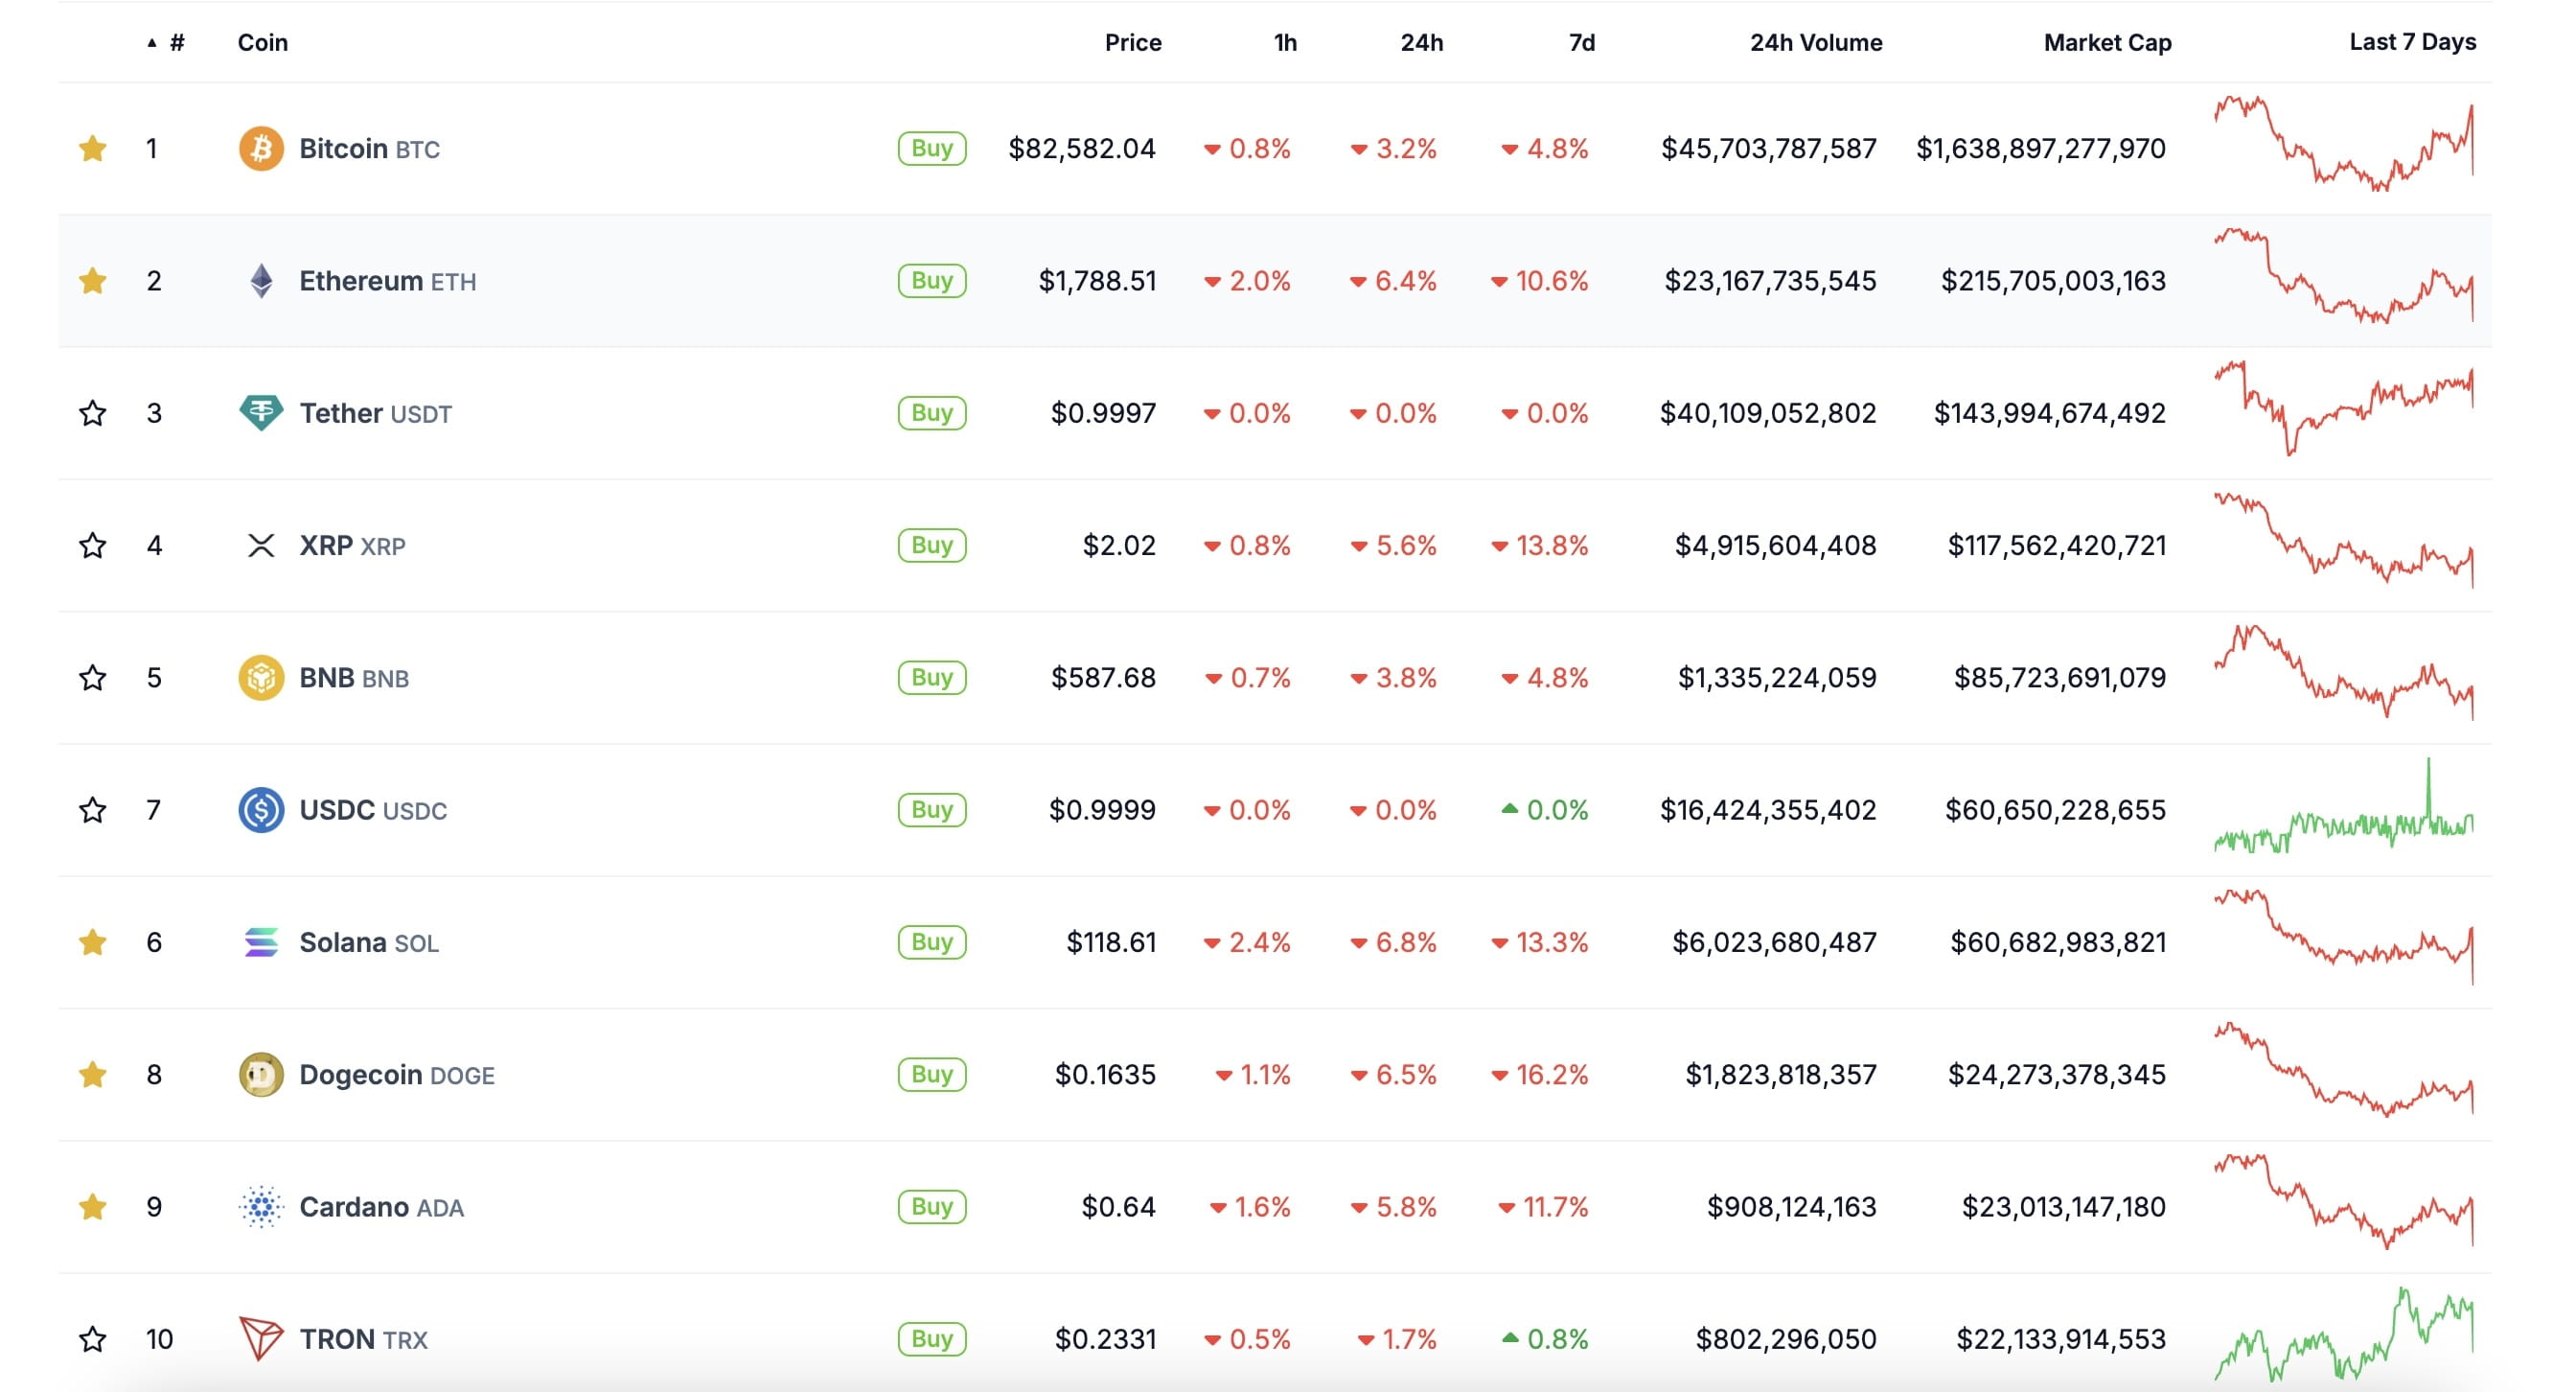Sort table by 24h Volume header
This screenshot has width=2576, height=1392.
(x=1815, y=42)
